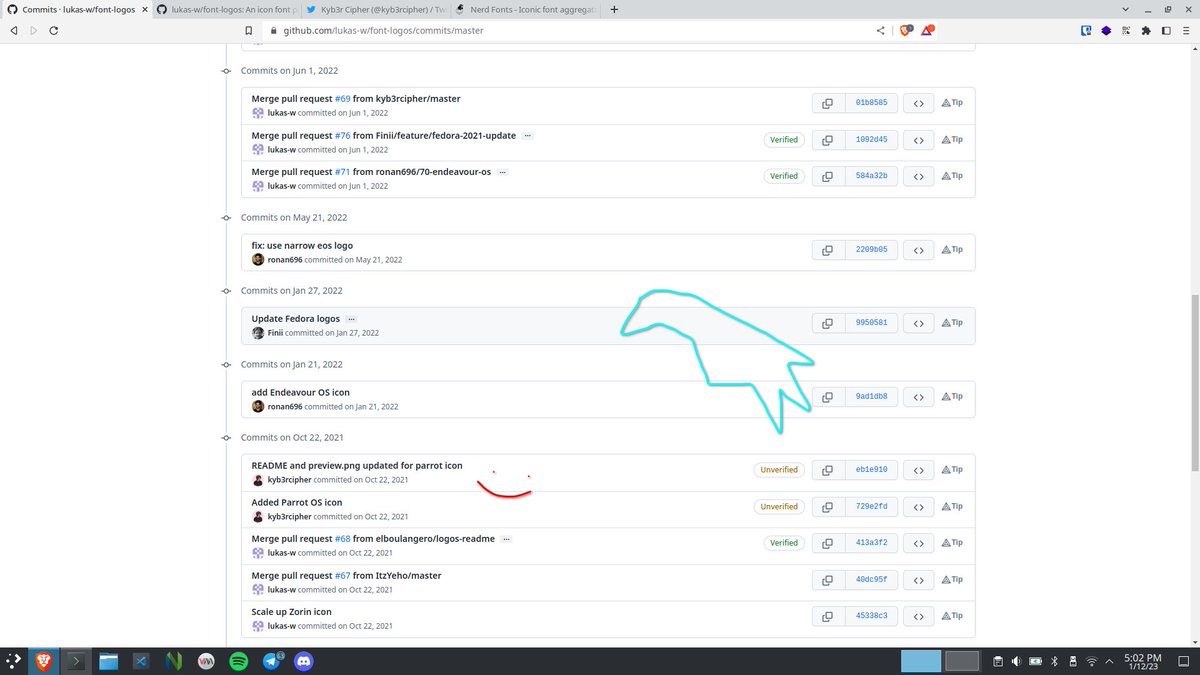Viewport: 1200px width, 675px height.
Task: Open the volume control in system tray
Action: (x=1017, y=661)
